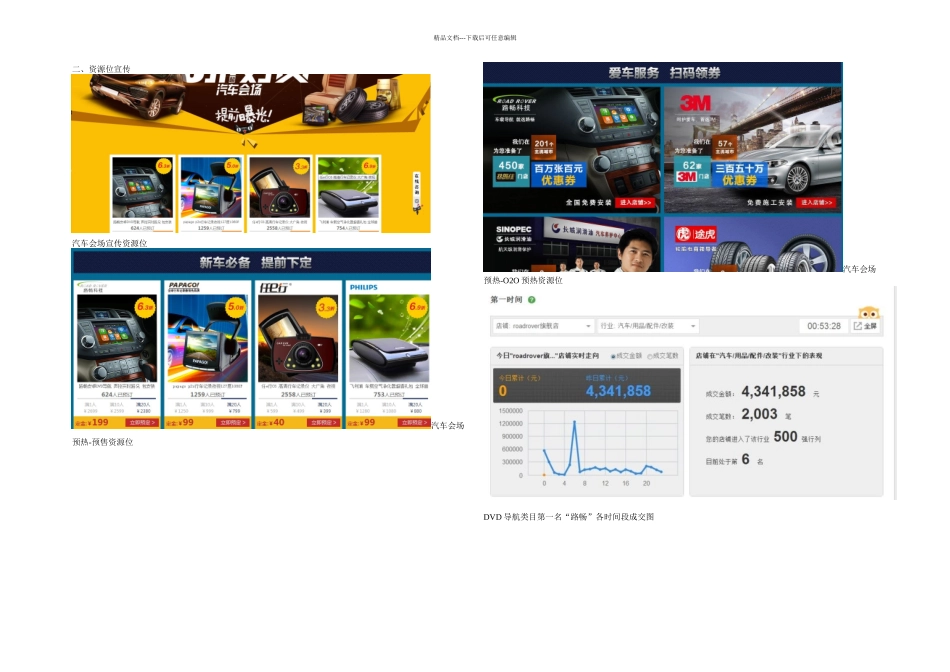
Task: Click the 2,003 transaction count value
Action: pos(759,414)
